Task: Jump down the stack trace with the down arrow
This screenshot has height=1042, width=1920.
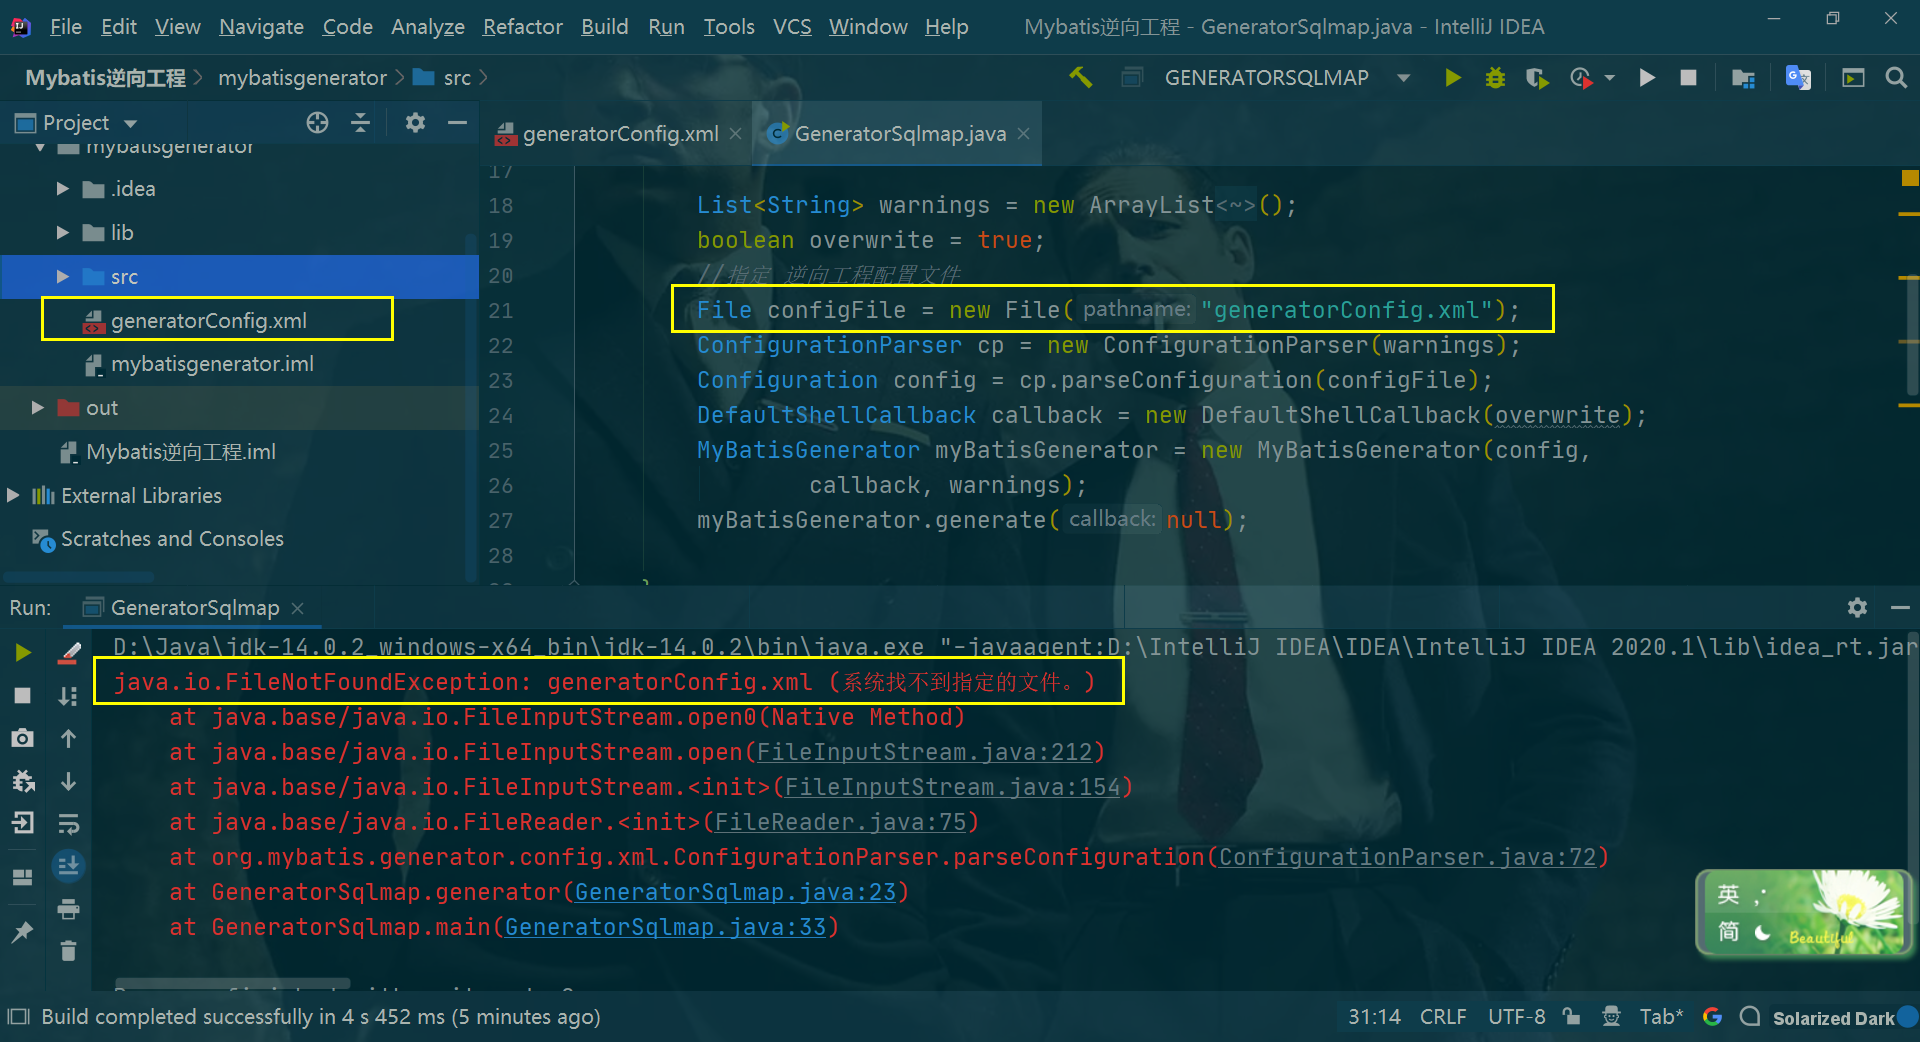Action: tap(68, 781)
